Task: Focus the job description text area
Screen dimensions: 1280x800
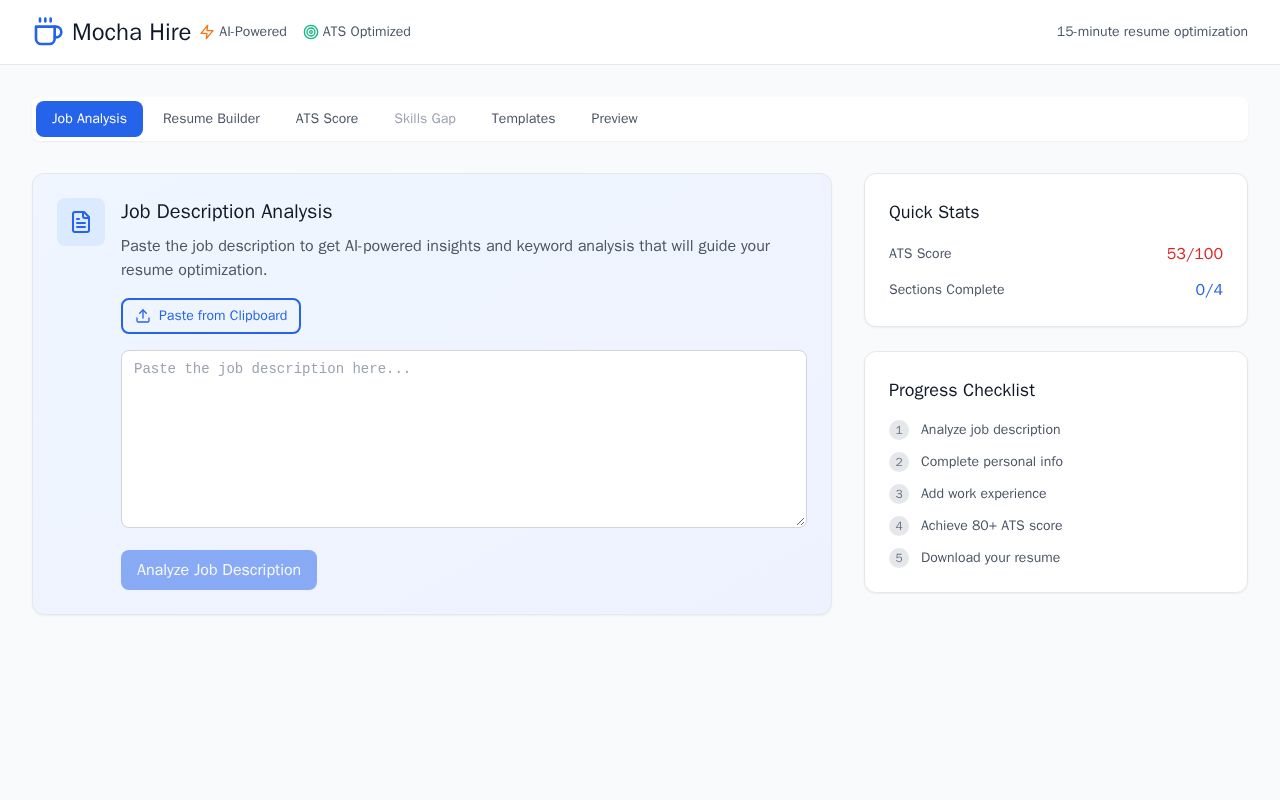Action: (x=464, y=439)
